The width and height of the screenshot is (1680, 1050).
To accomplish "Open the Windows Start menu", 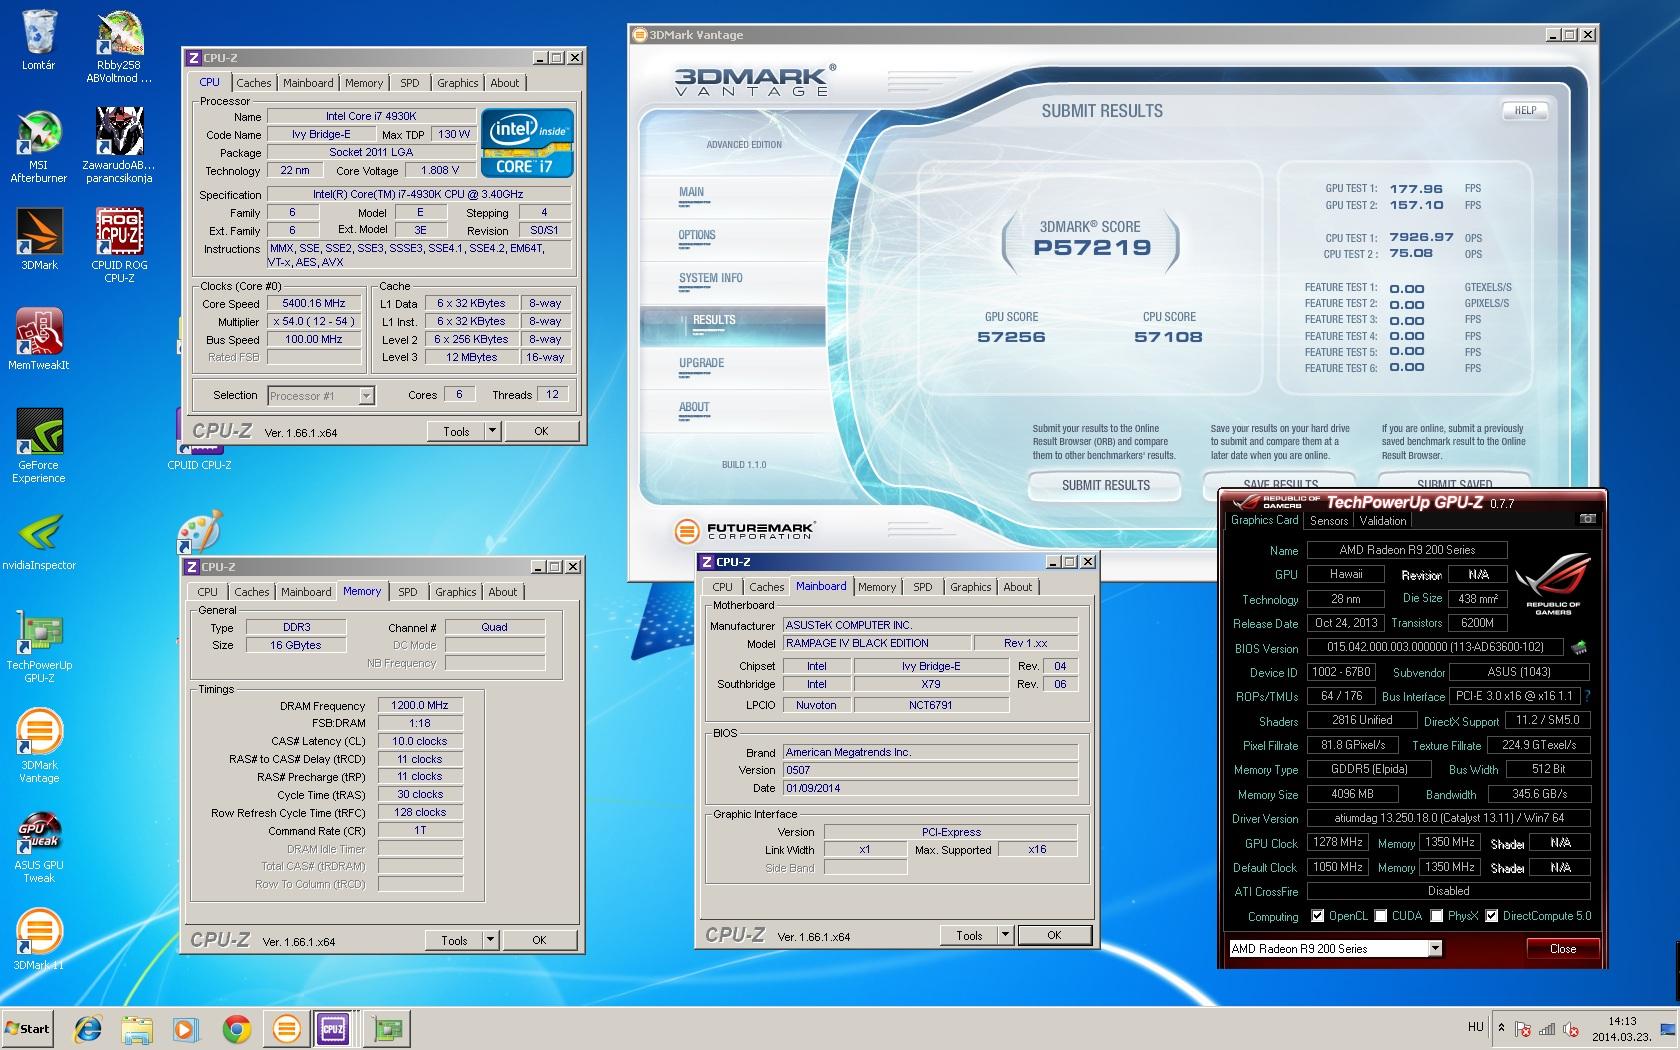I will click(27, 1028).
